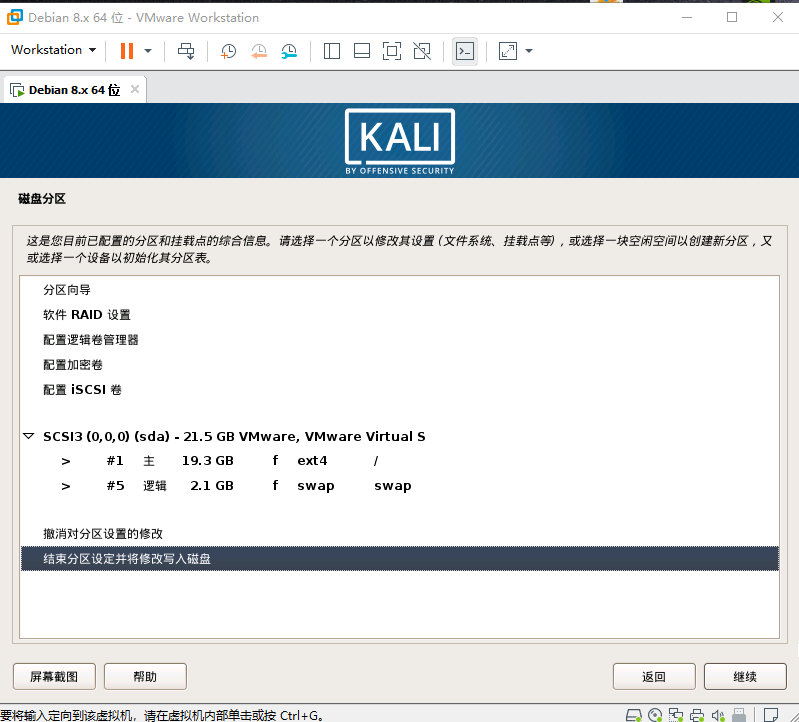Image resolution: width=799 pixels, height=722 pixels.
Task: Click the 屏幕截图 button
Action: (x=54, y=677)
